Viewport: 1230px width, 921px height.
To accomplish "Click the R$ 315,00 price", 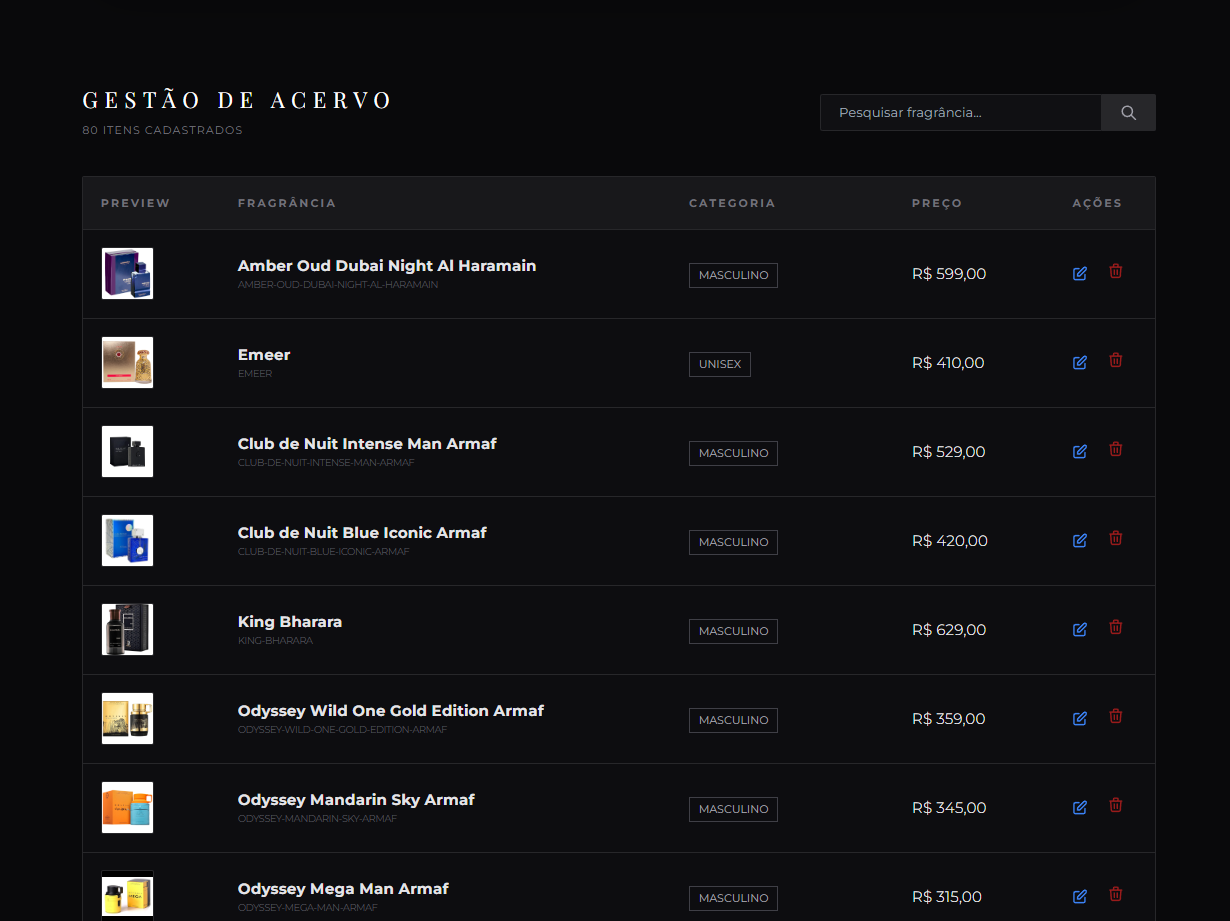I will [x=947, y=897].
